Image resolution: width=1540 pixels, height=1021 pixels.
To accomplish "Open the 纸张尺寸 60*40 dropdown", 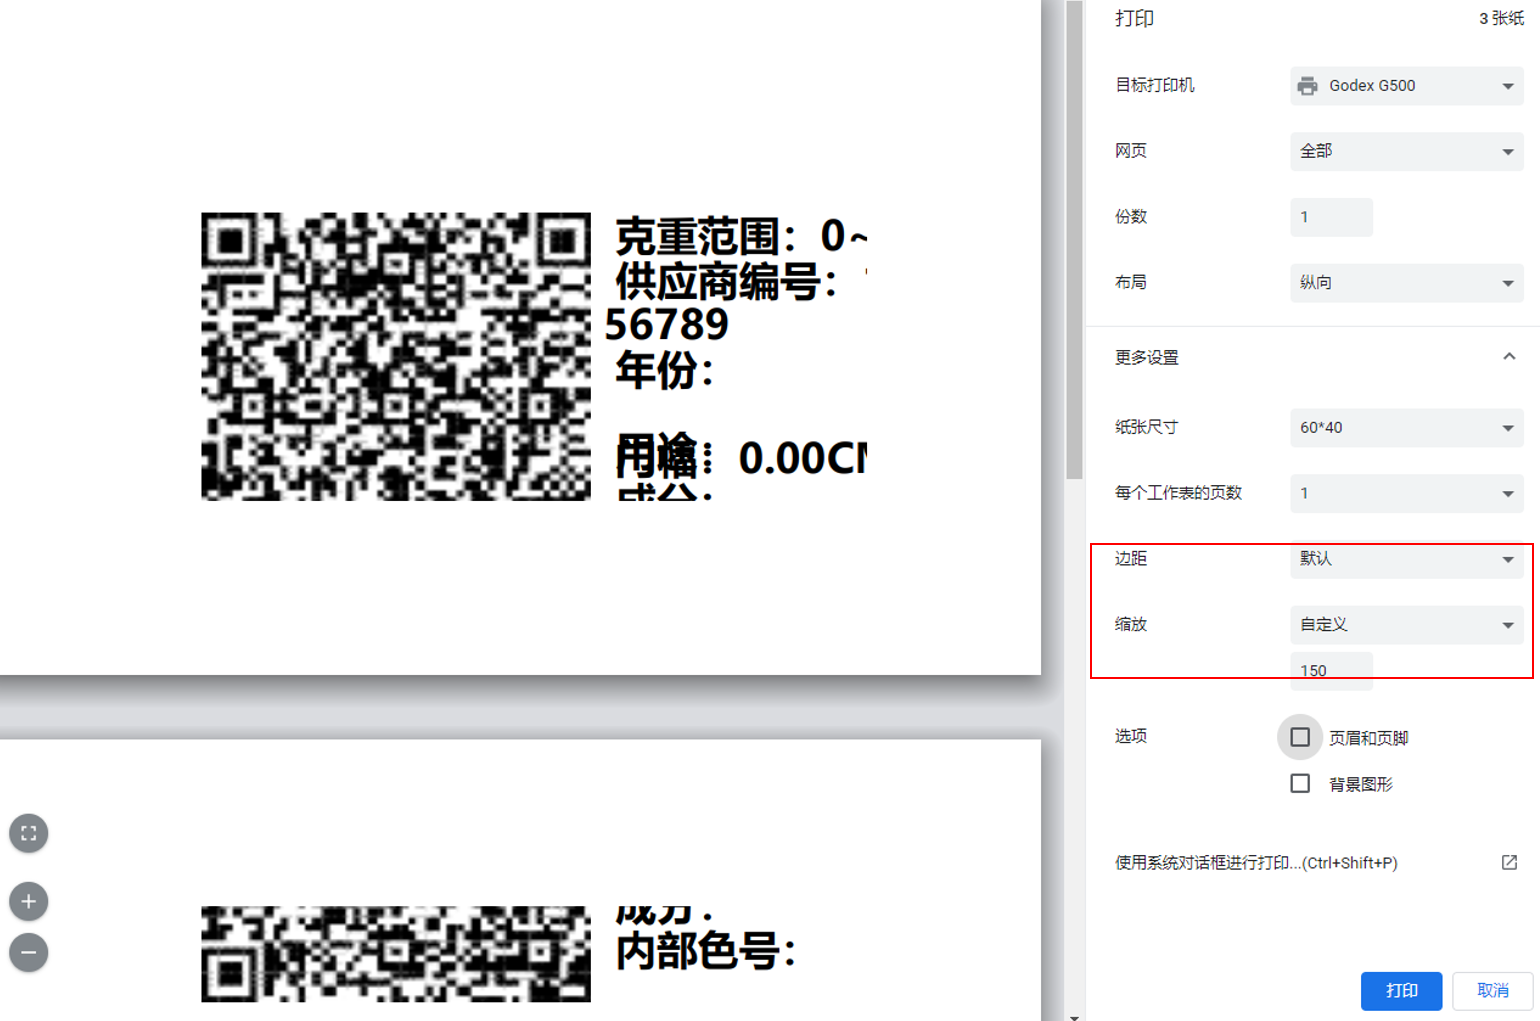I will tap(1406, 427).
